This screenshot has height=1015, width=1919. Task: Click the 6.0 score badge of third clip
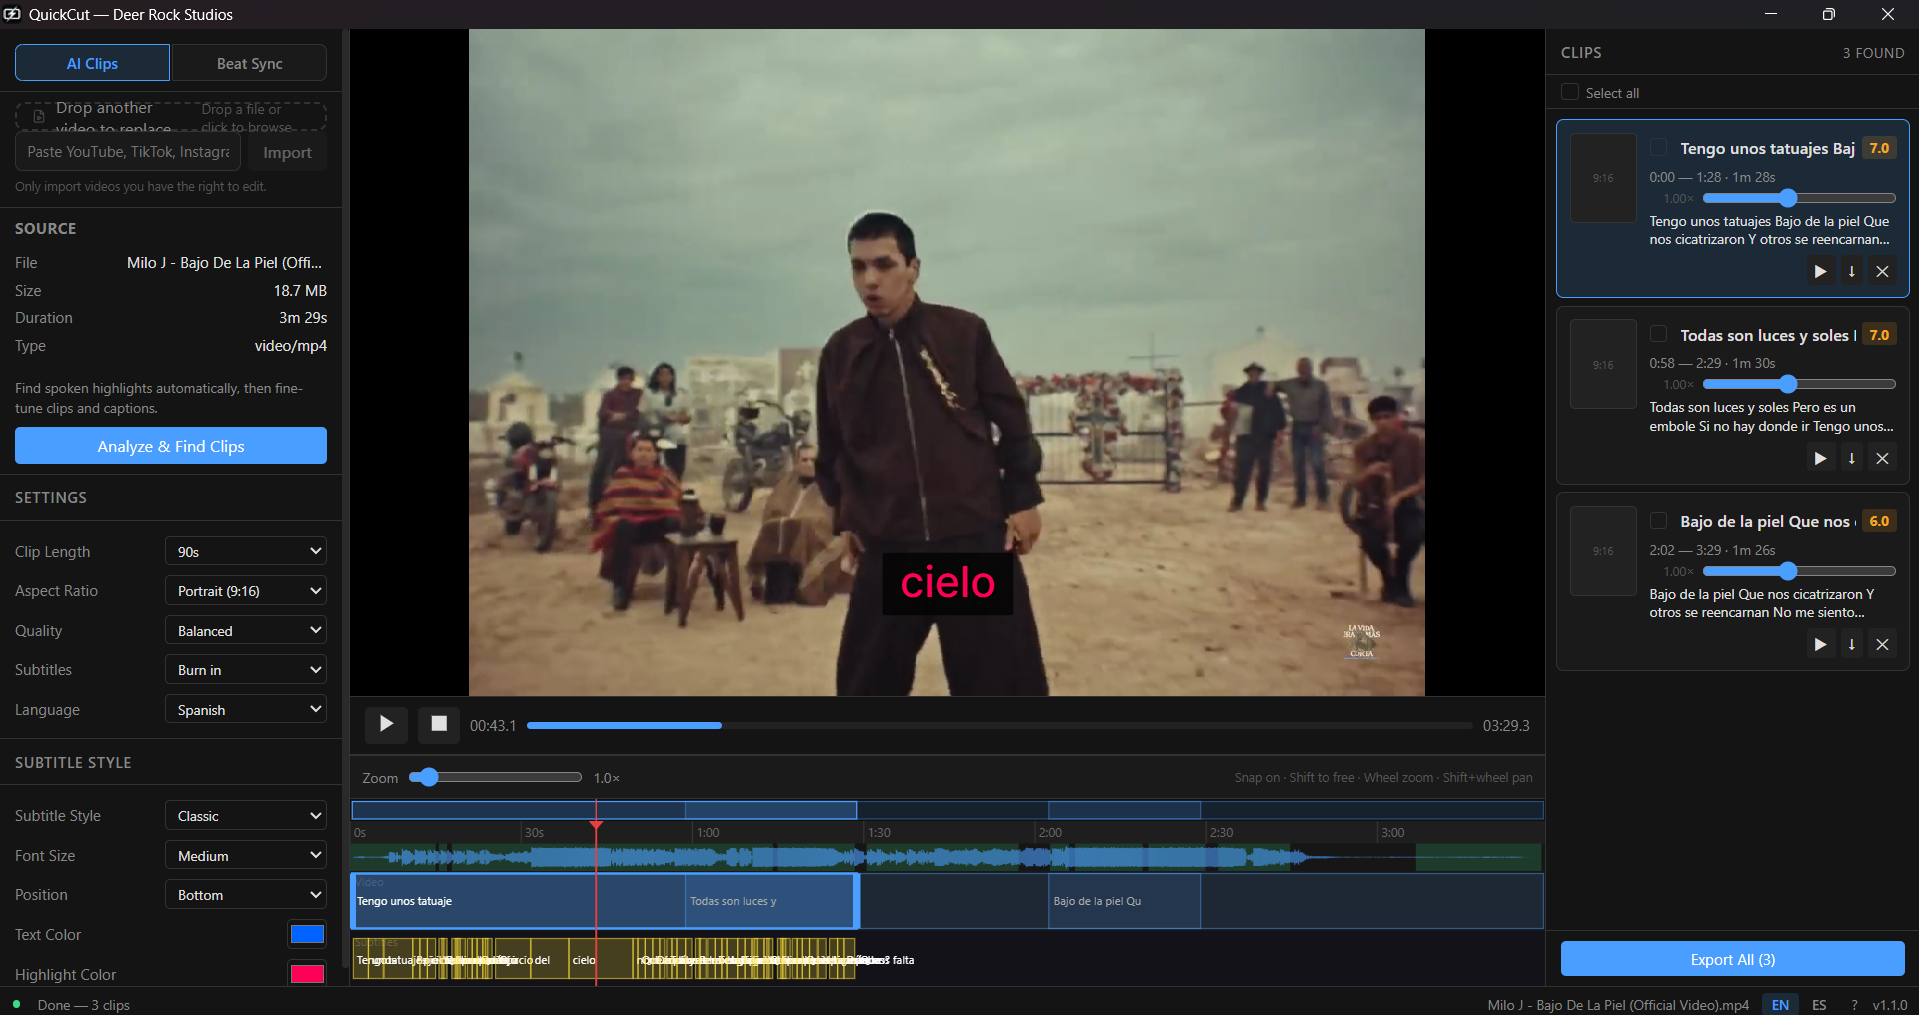1879,521
